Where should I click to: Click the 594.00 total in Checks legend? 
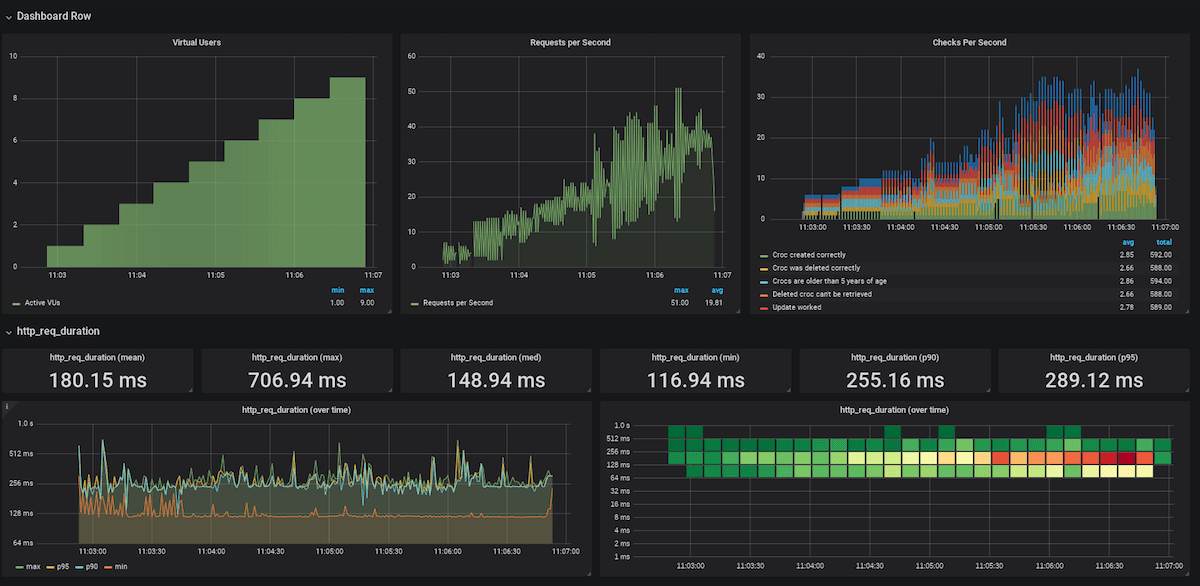tap(1160, 281)
